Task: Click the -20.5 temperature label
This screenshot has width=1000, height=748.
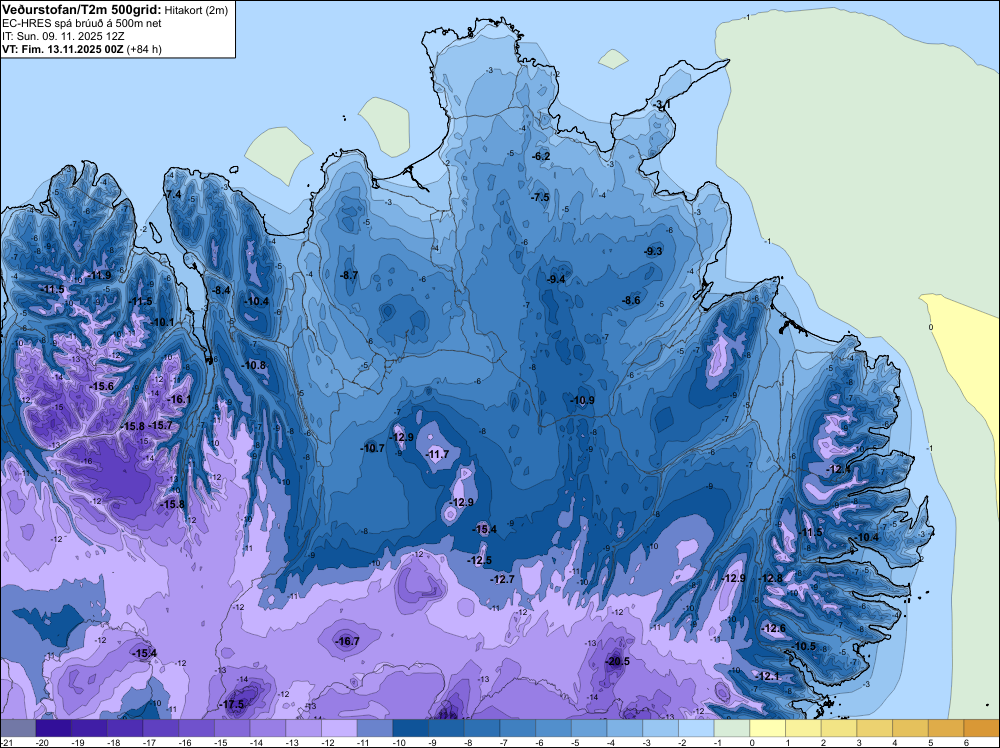Action: pyautogui.click(x=617, y=661)
